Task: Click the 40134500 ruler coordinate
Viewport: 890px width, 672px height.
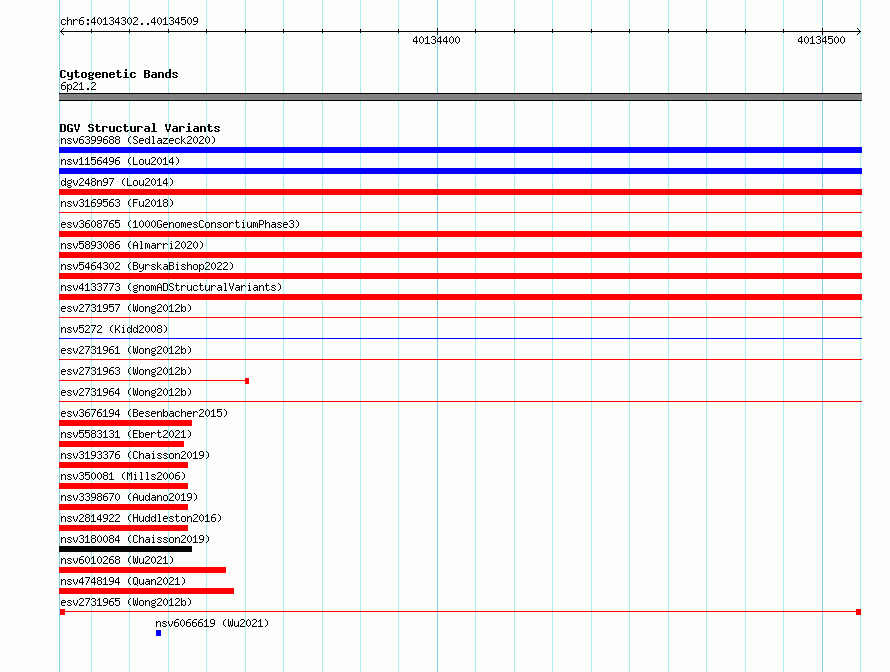Action: (821, 40)
